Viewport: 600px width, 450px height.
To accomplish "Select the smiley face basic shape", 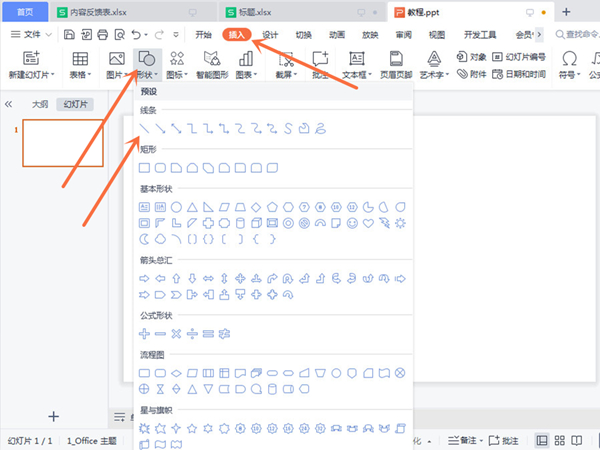I will [352, 223].
